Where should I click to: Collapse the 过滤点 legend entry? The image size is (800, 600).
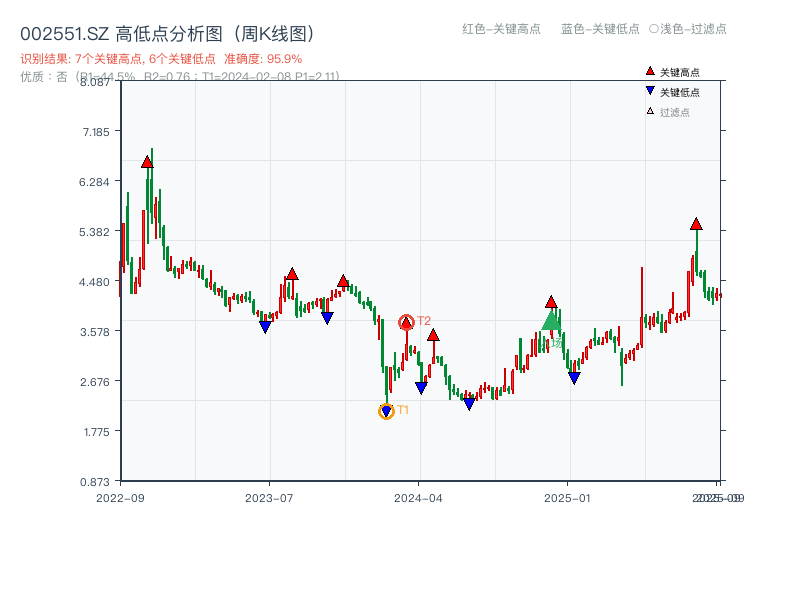673,110
